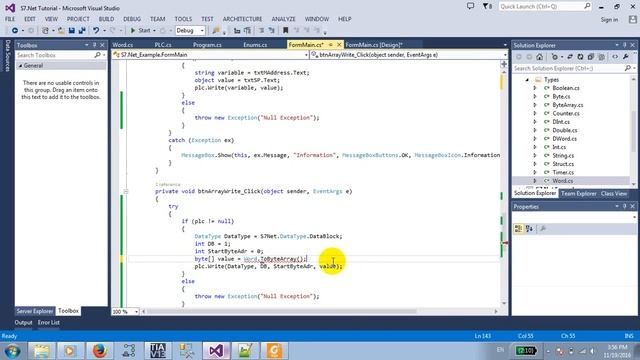Toggle auto-hide pin on Properties panel

(x=625, y=207)
